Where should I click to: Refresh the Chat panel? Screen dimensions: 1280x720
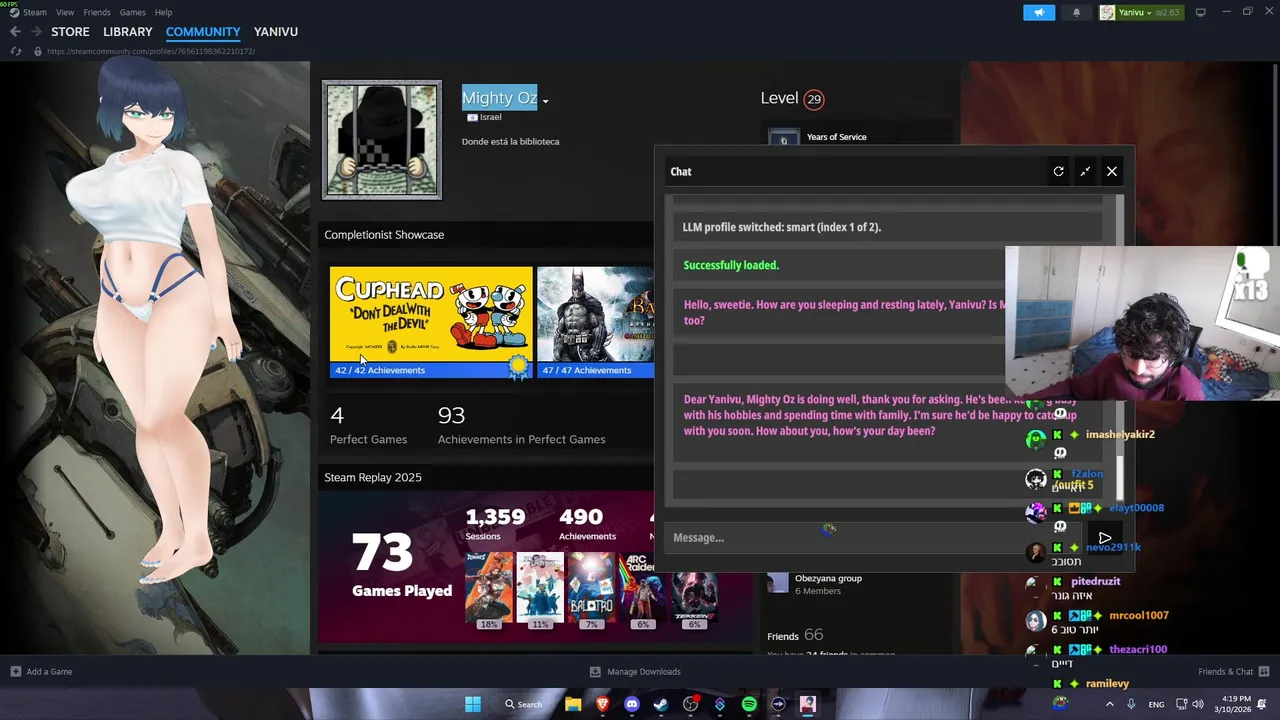tap(1058, 171)
